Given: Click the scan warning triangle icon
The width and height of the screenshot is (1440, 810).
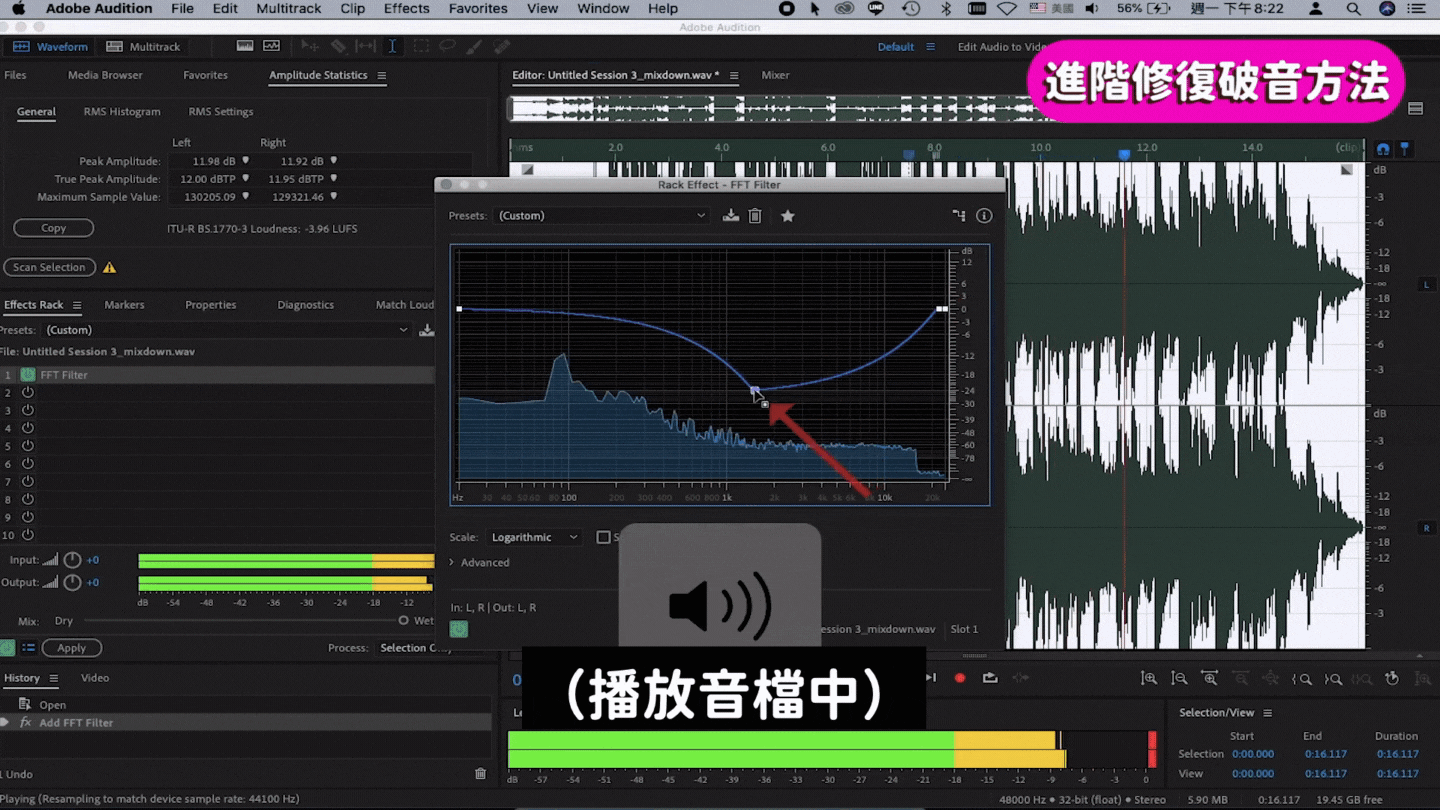Looking at the screenshot, I should (x=110, y=268).
